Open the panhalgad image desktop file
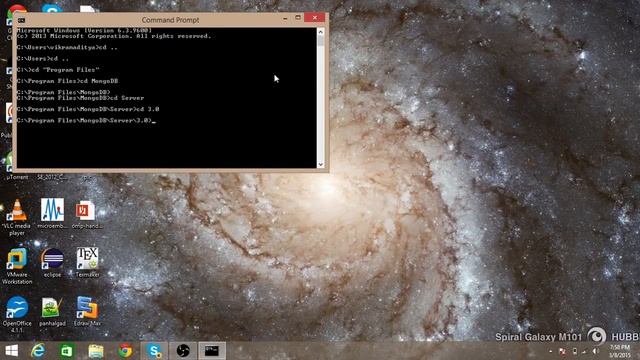The width and height of the screenshot is (640, 360). [x=52, y=311]
